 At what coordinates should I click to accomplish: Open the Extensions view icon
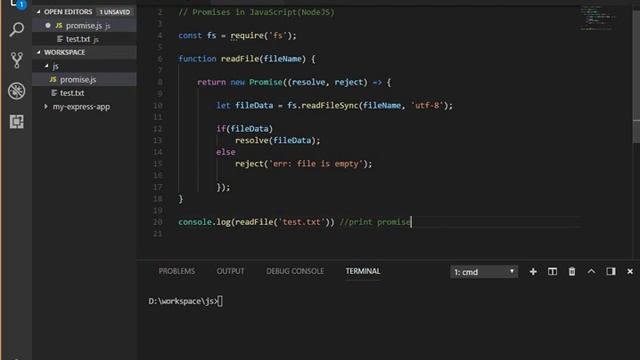point(17,121)
